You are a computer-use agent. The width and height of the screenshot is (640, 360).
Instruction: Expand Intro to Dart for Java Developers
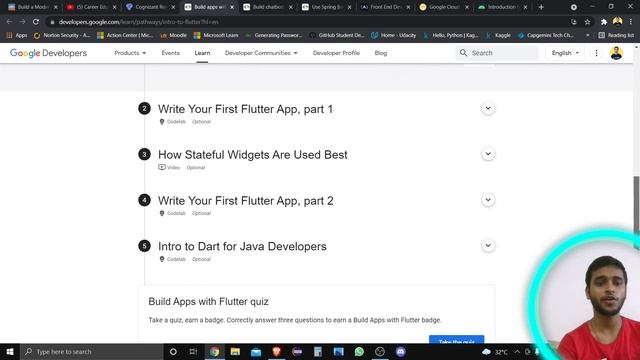(488, 245)
